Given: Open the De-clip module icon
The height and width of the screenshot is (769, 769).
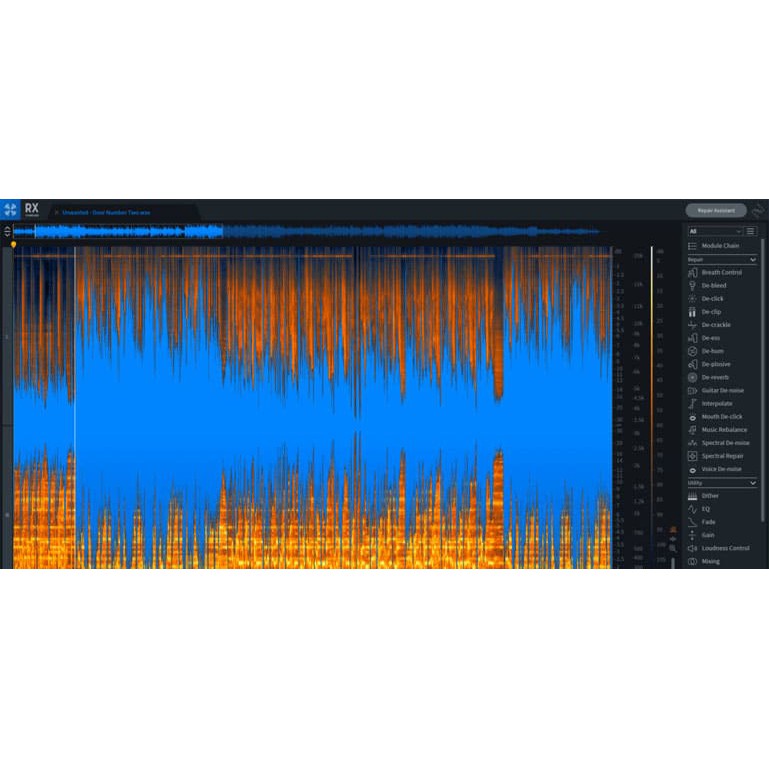Looking at the screenshot, I should point(692,312).
